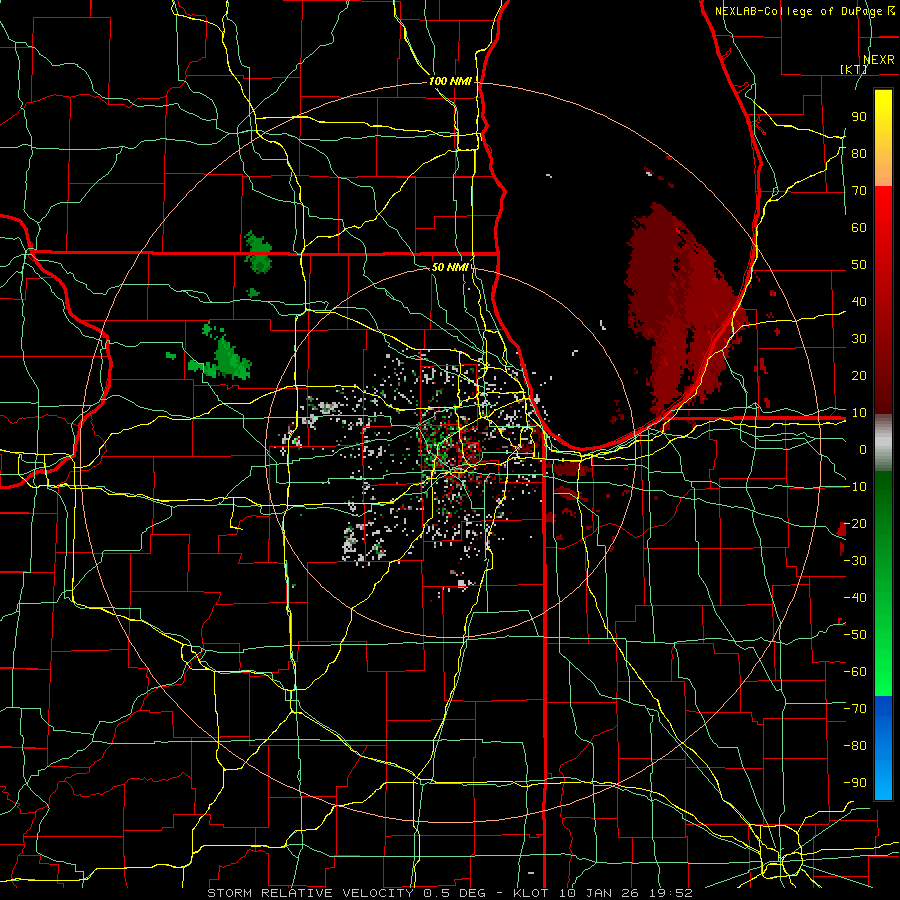Select the -60 value on velocity scale
This screenshot has width=900, height=900.
(x=855, y=672)
